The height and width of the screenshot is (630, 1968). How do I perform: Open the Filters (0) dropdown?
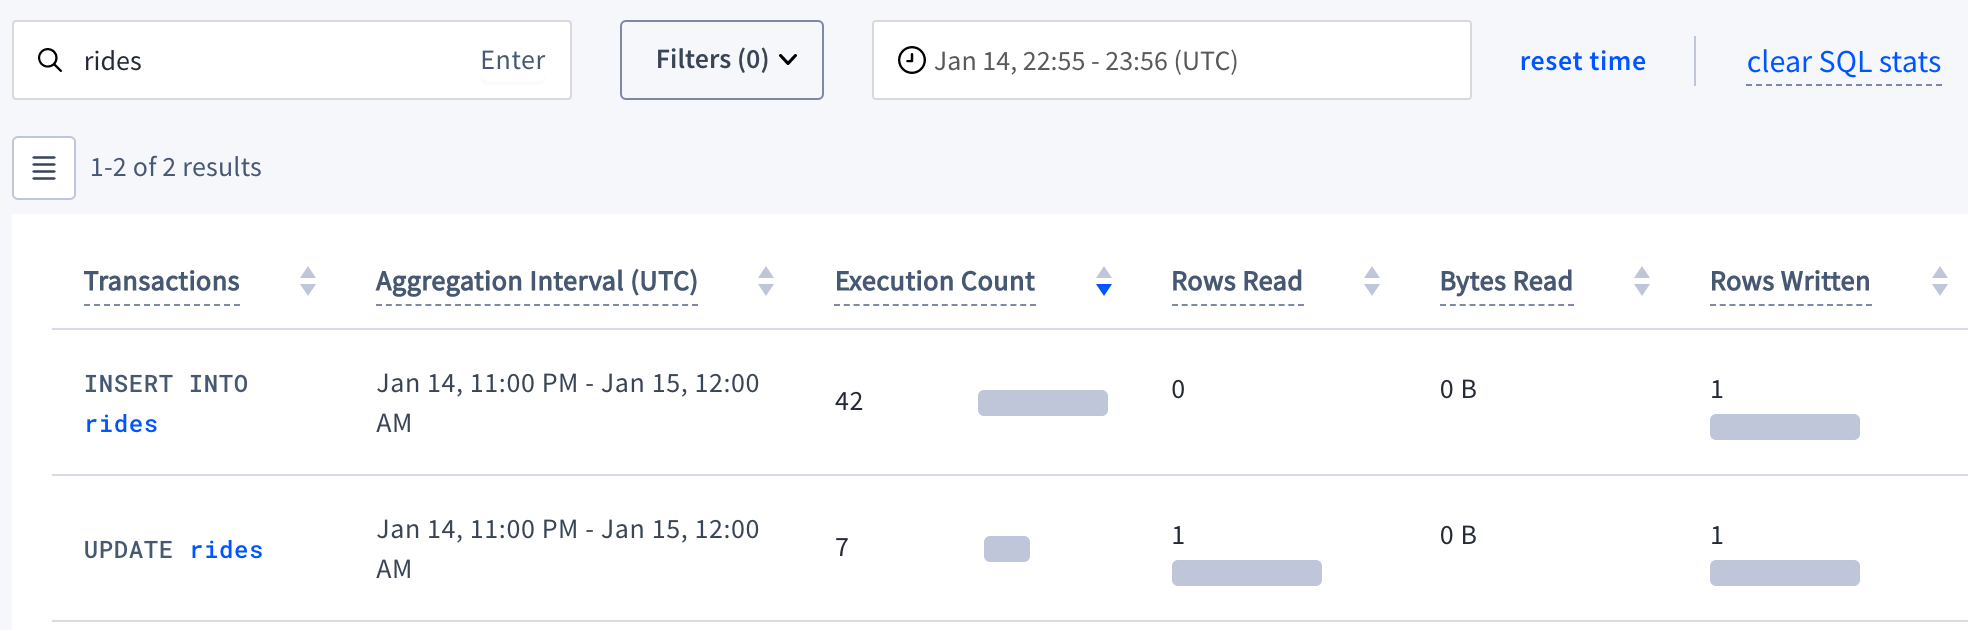pos(722,60)
